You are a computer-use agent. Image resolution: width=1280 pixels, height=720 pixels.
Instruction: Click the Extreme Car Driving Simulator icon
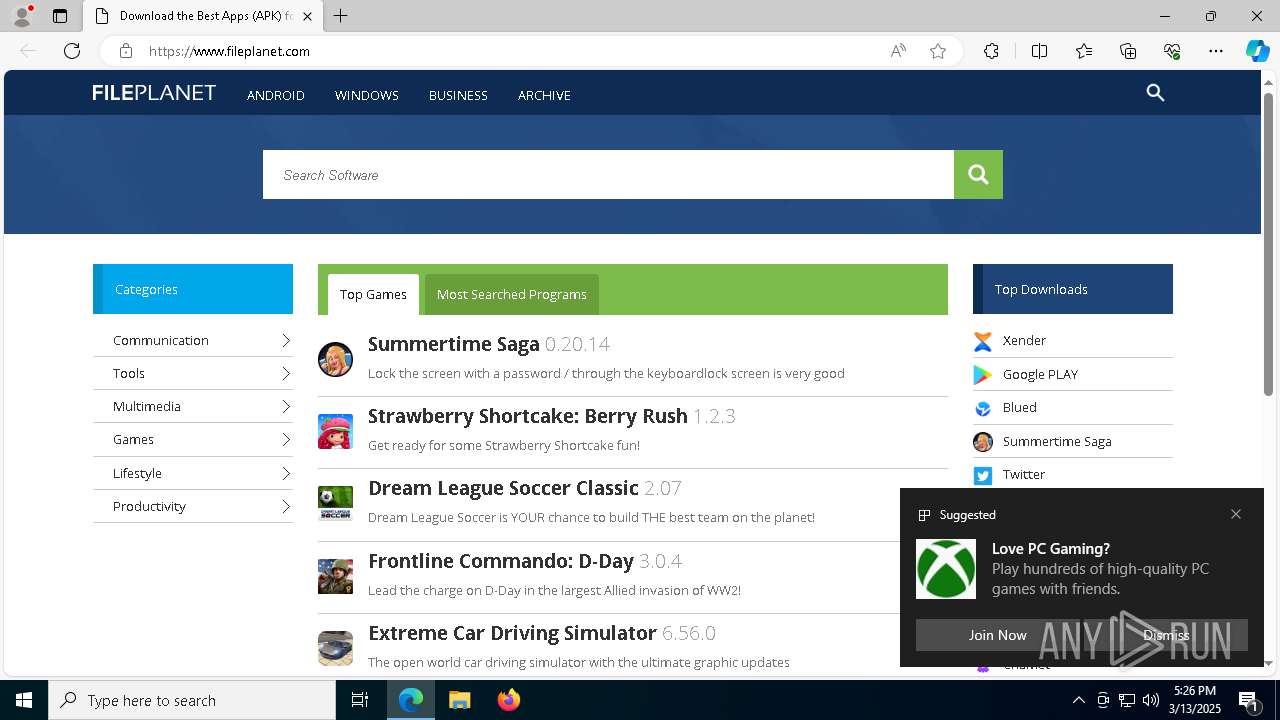[335, 648]
